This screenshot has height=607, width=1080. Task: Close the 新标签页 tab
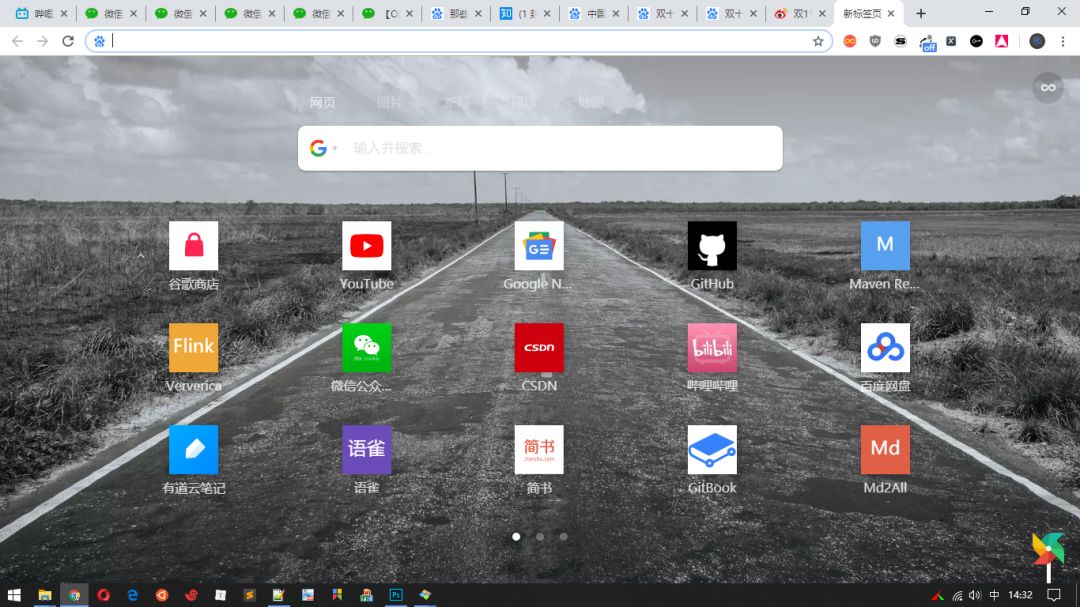[891, 13]
